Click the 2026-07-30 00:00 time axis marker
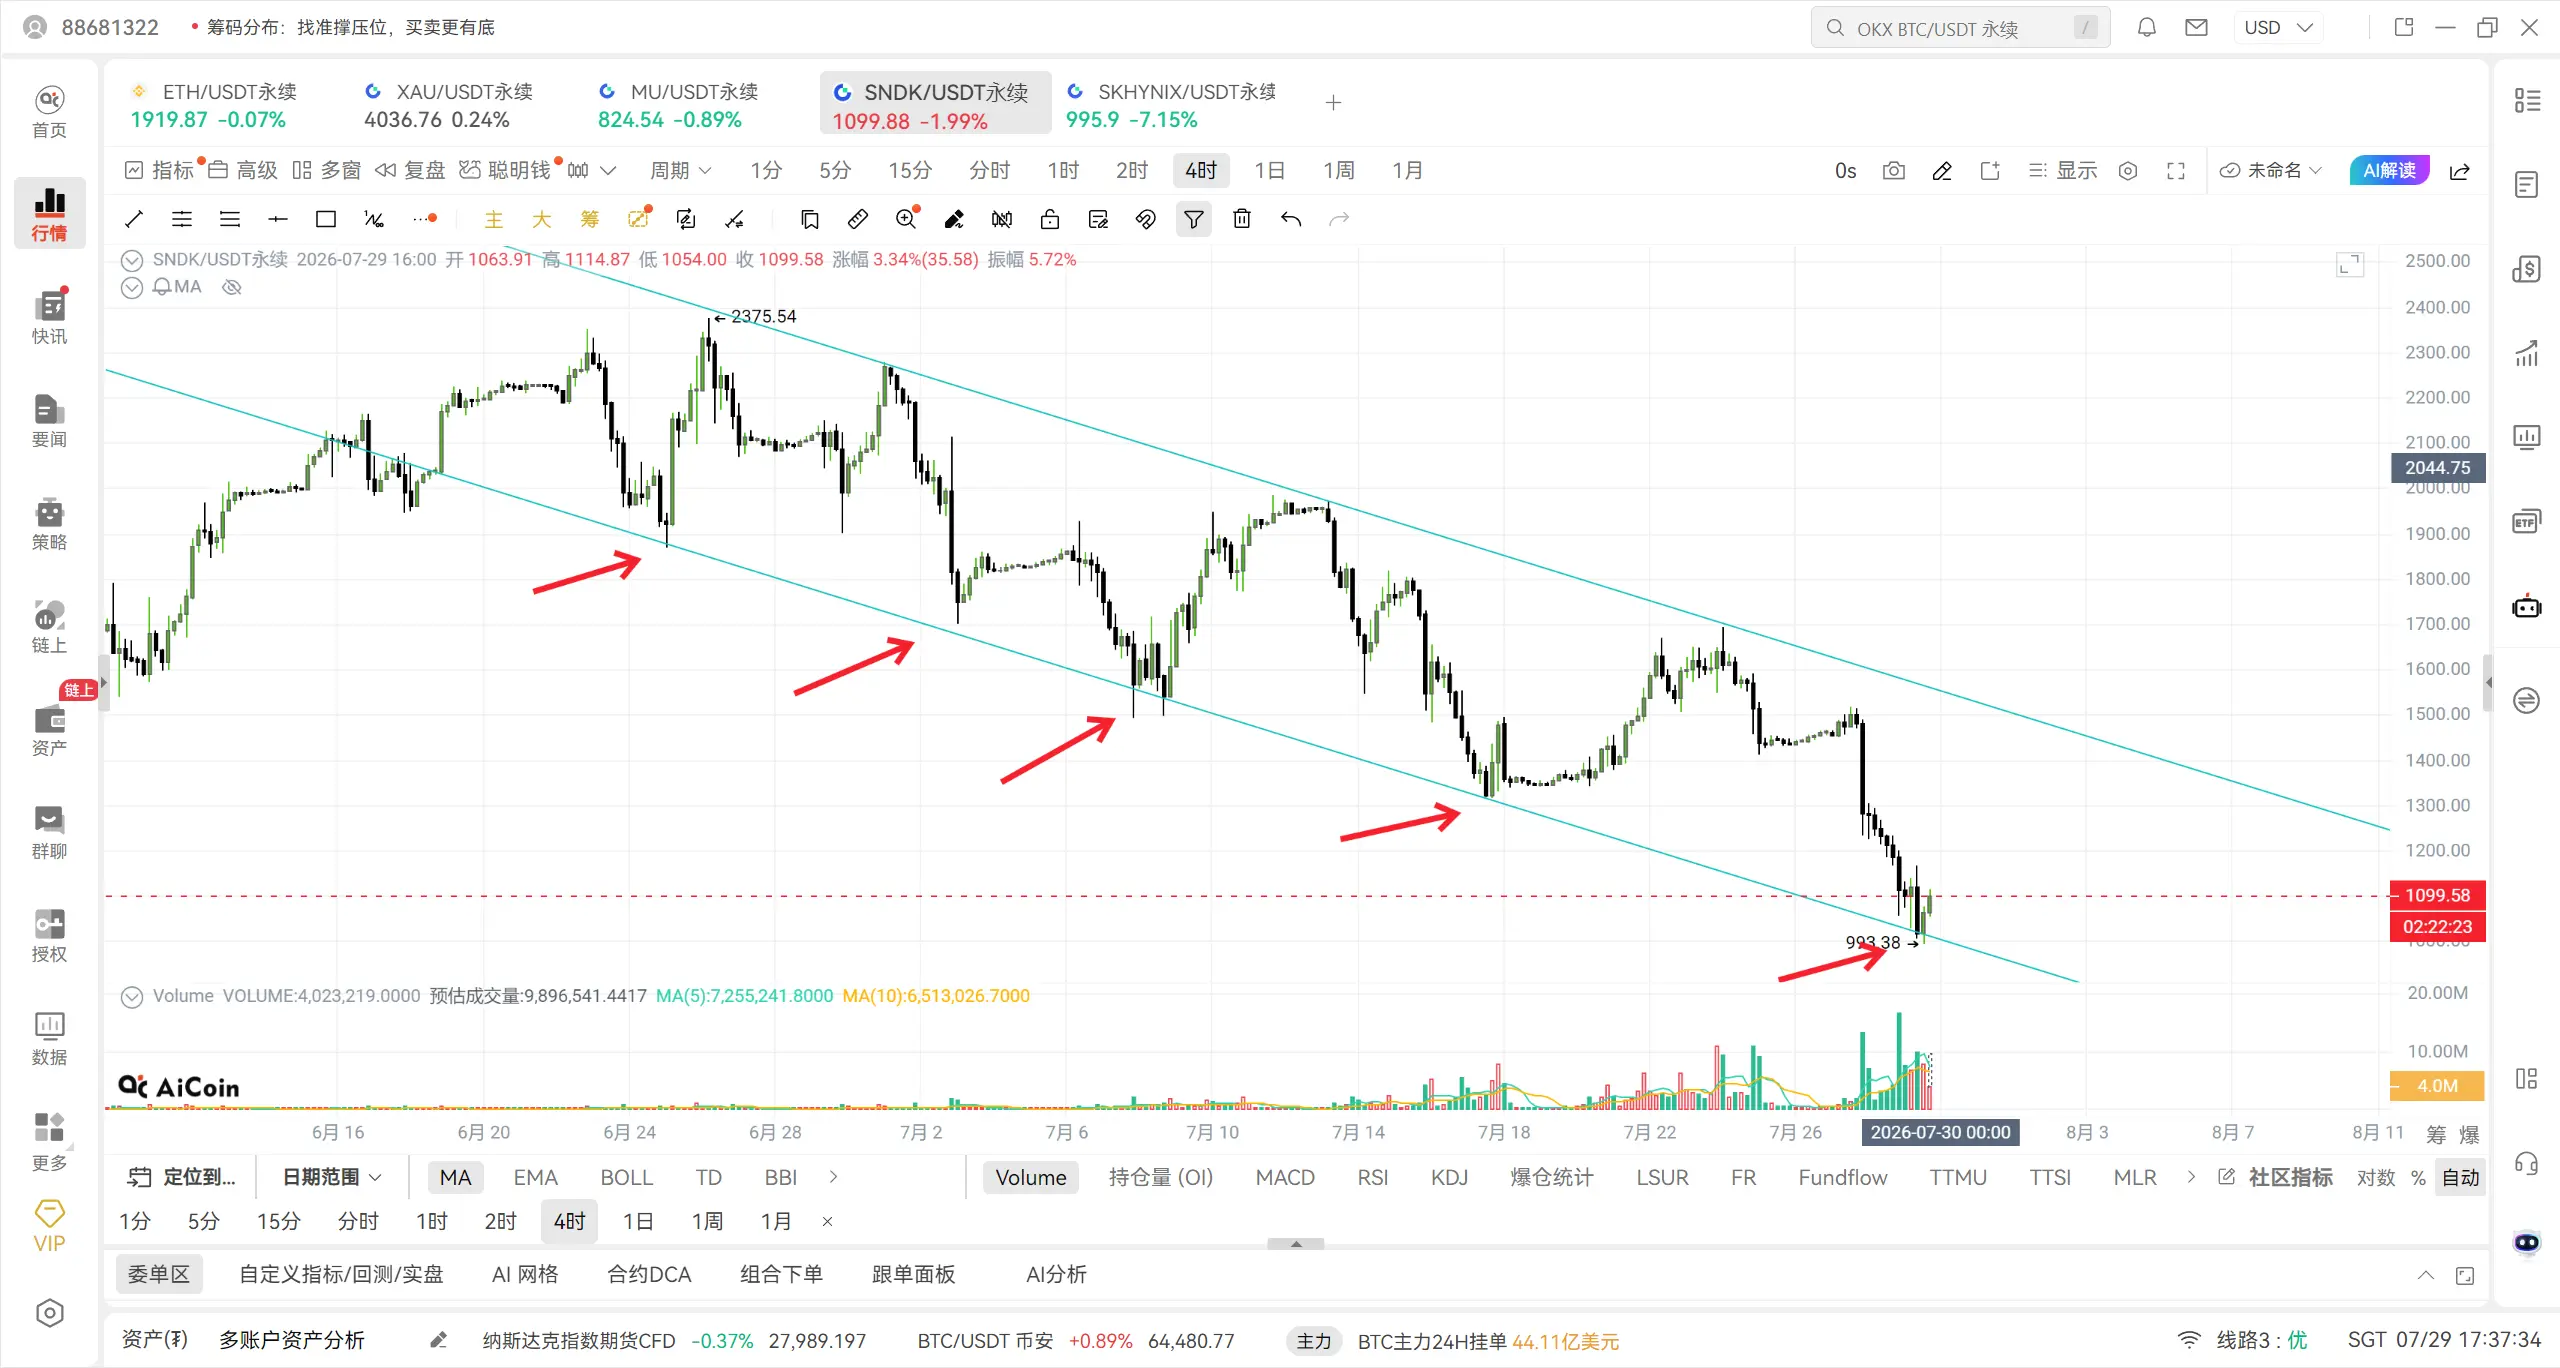 point(1940,1132)
